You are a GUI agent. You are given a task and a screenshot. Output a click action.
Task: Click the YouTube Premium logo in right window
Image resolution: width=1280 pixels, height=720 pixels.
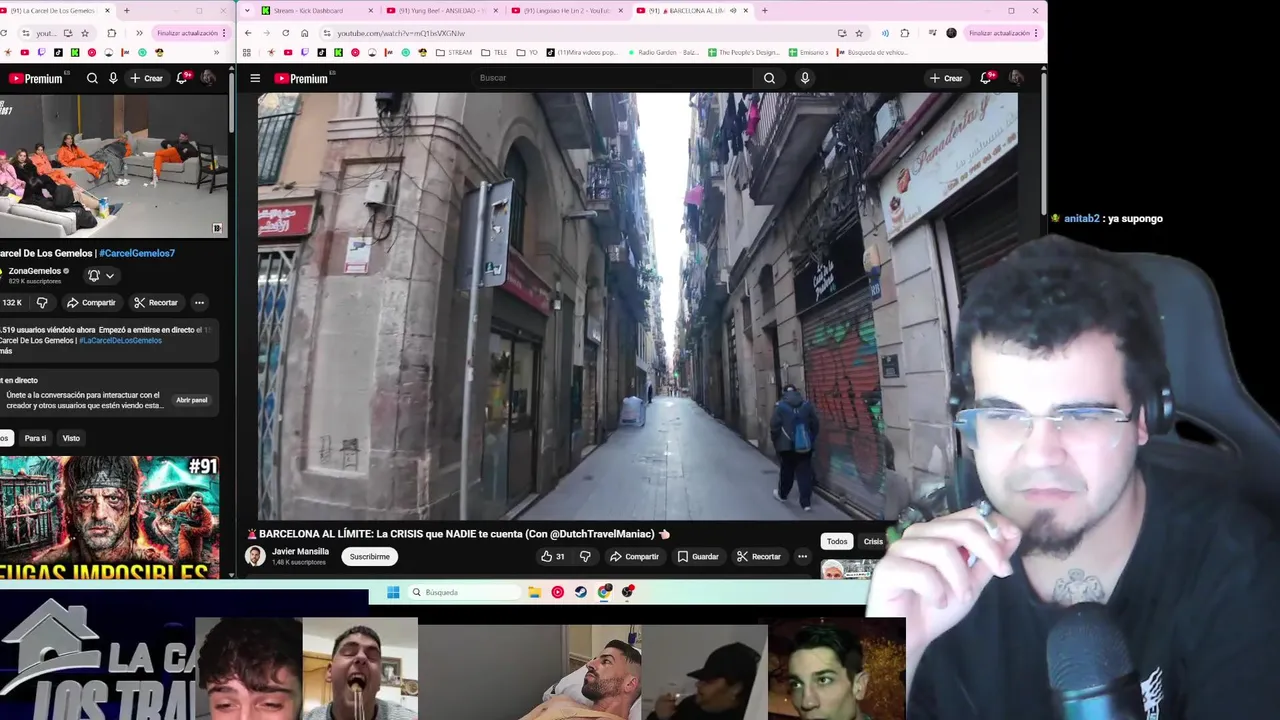tap(301, 78)
